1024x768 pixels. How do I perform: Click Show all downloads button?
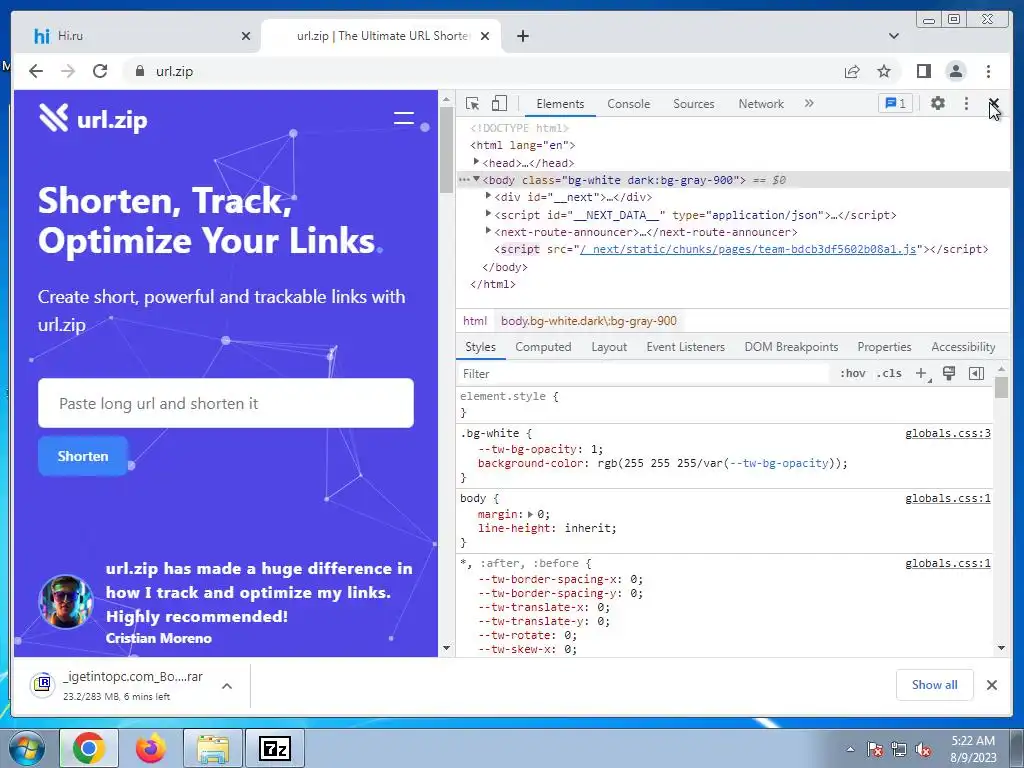click(x=935, y=684)
